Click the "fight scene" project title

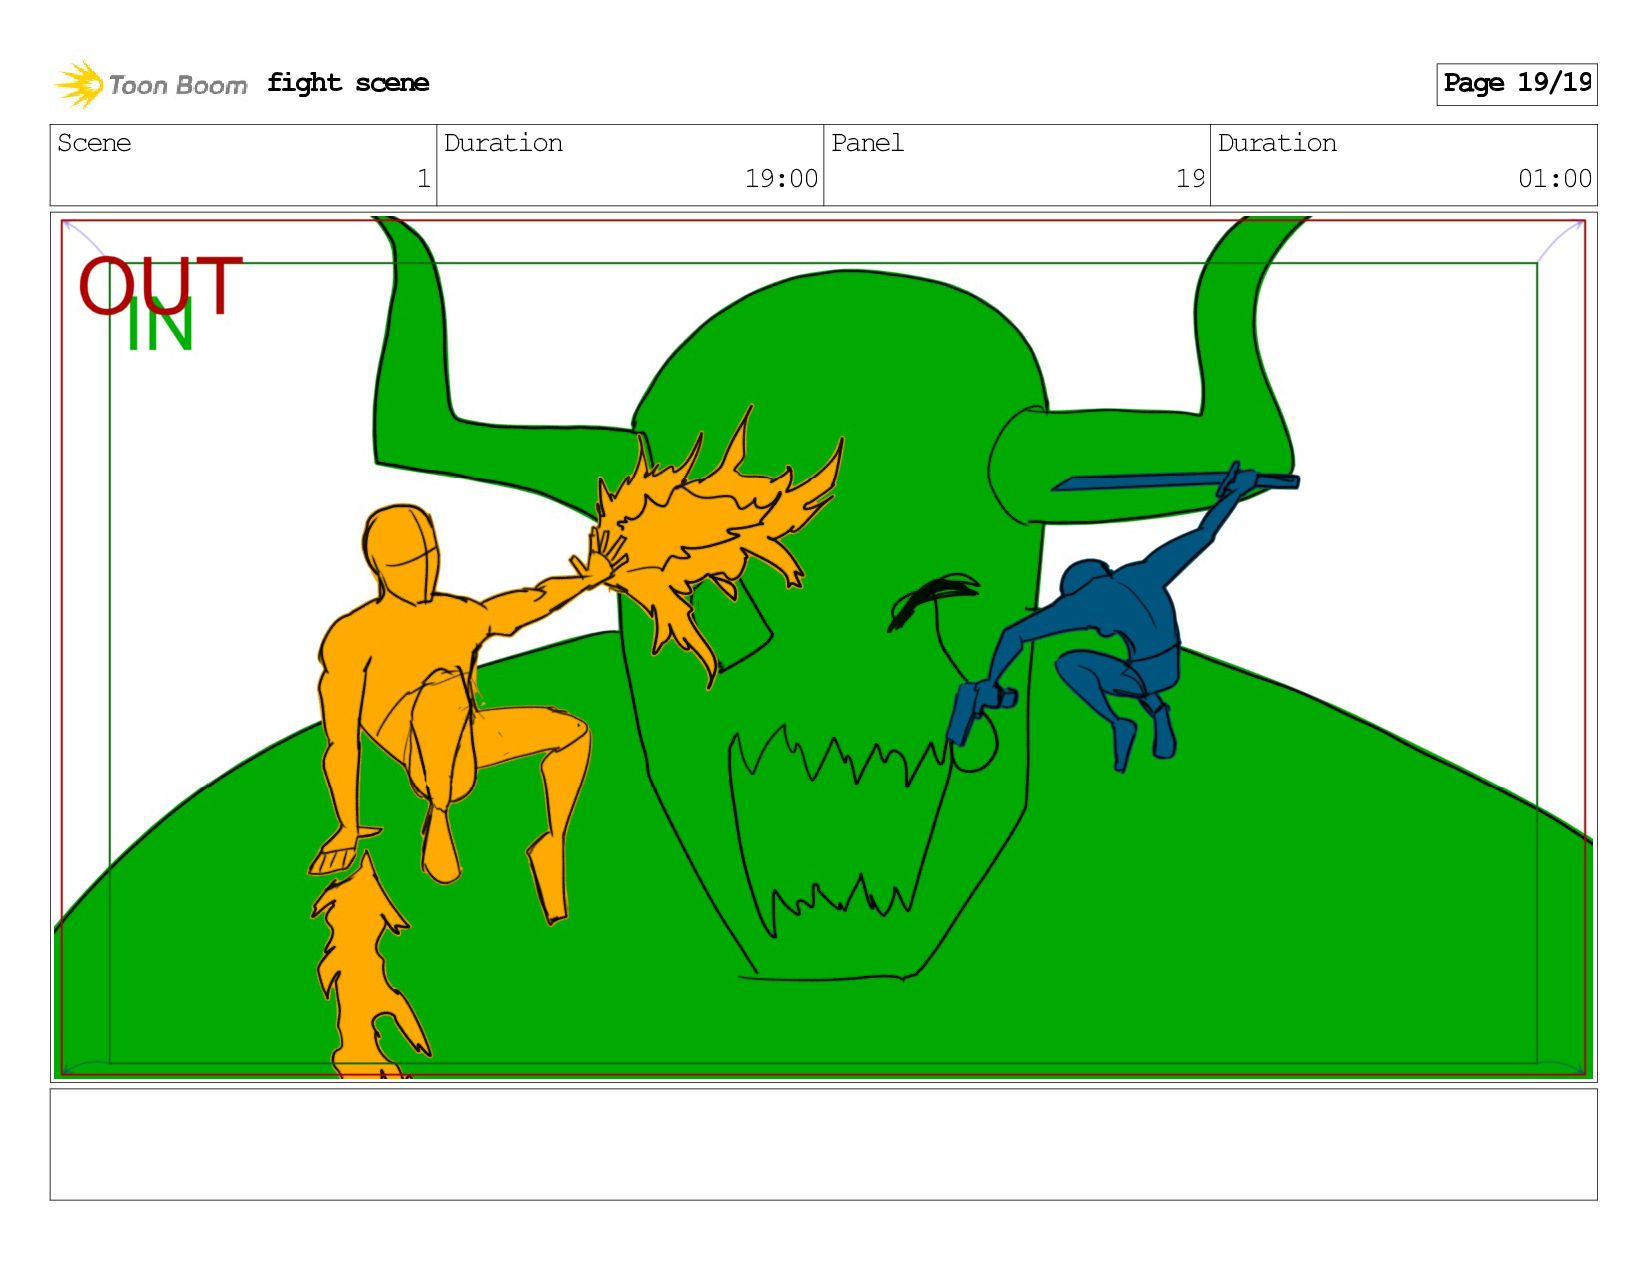pos(348,83)
